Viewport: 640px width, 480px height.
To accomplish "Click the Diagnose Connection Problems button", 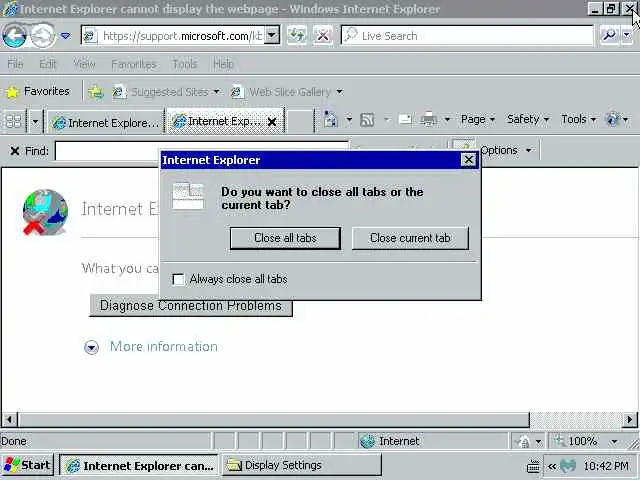I will [x=191, y=306].
